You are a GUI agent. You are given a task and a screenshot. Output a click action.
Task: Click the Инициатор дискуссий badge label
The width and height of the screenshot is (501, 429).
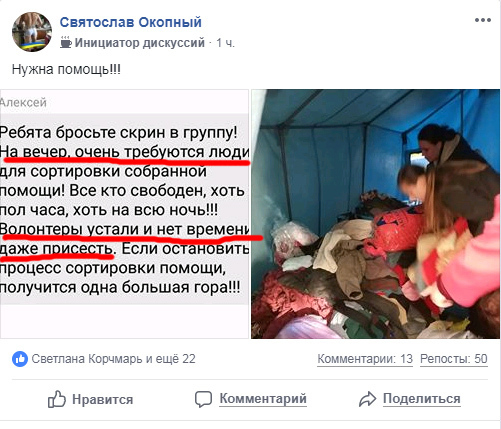tap(139, 43)
